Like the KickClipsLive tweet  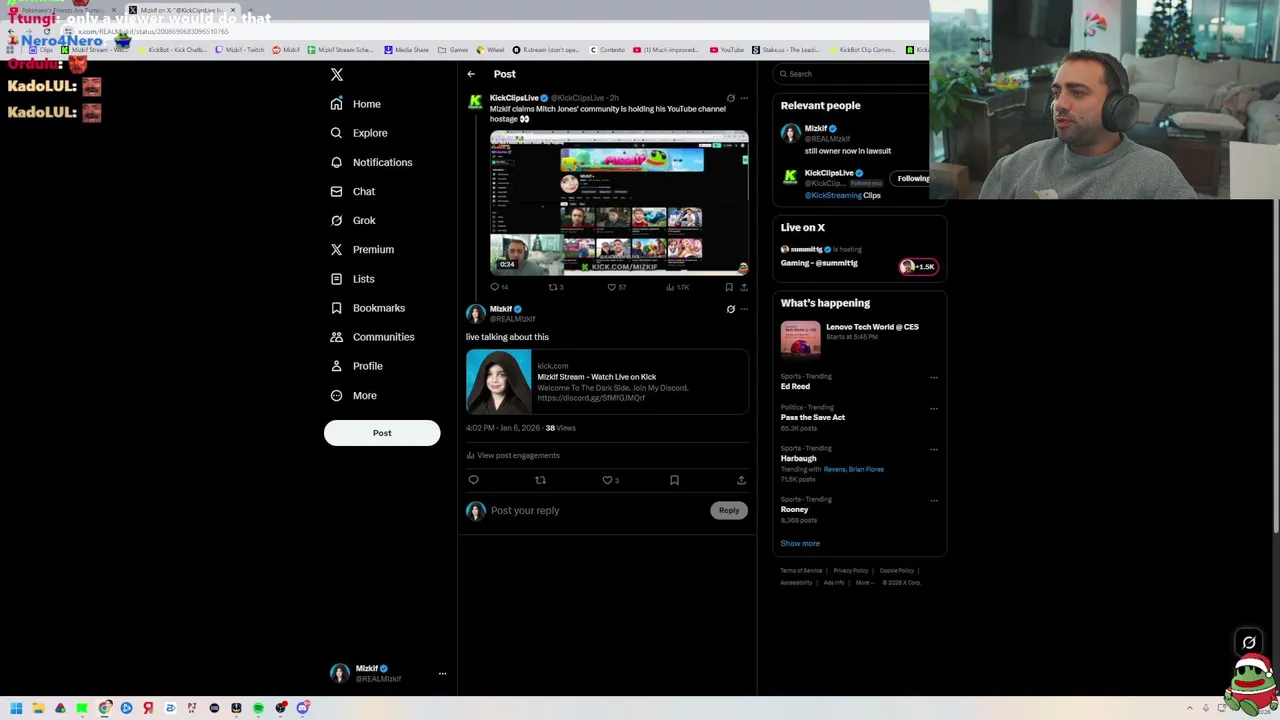tap(616, 287)
